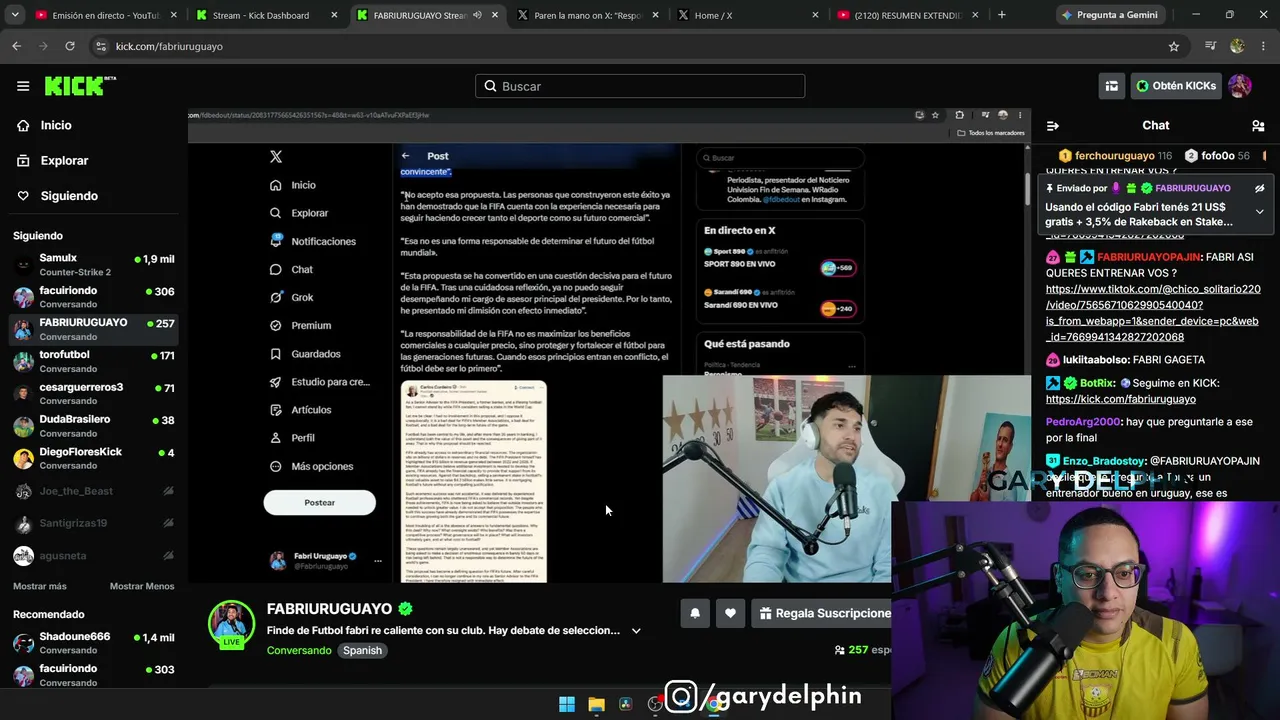1280x720 pixels.
Task: Click PedroArg2000 username in chat
Action: coord(1083,422)
